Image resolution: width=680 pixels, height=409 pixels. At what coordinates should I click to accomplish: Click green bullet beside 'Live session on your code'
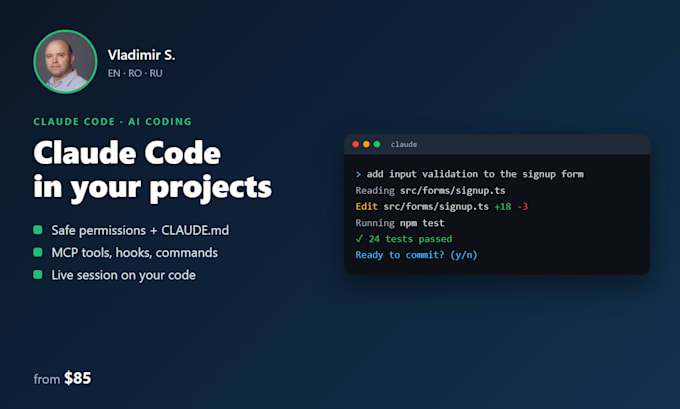(x=38, y=275)
